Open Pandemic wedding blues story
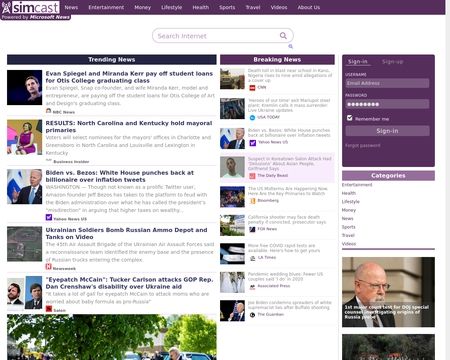Screen dimensions: 450x360 coord(285,276)
